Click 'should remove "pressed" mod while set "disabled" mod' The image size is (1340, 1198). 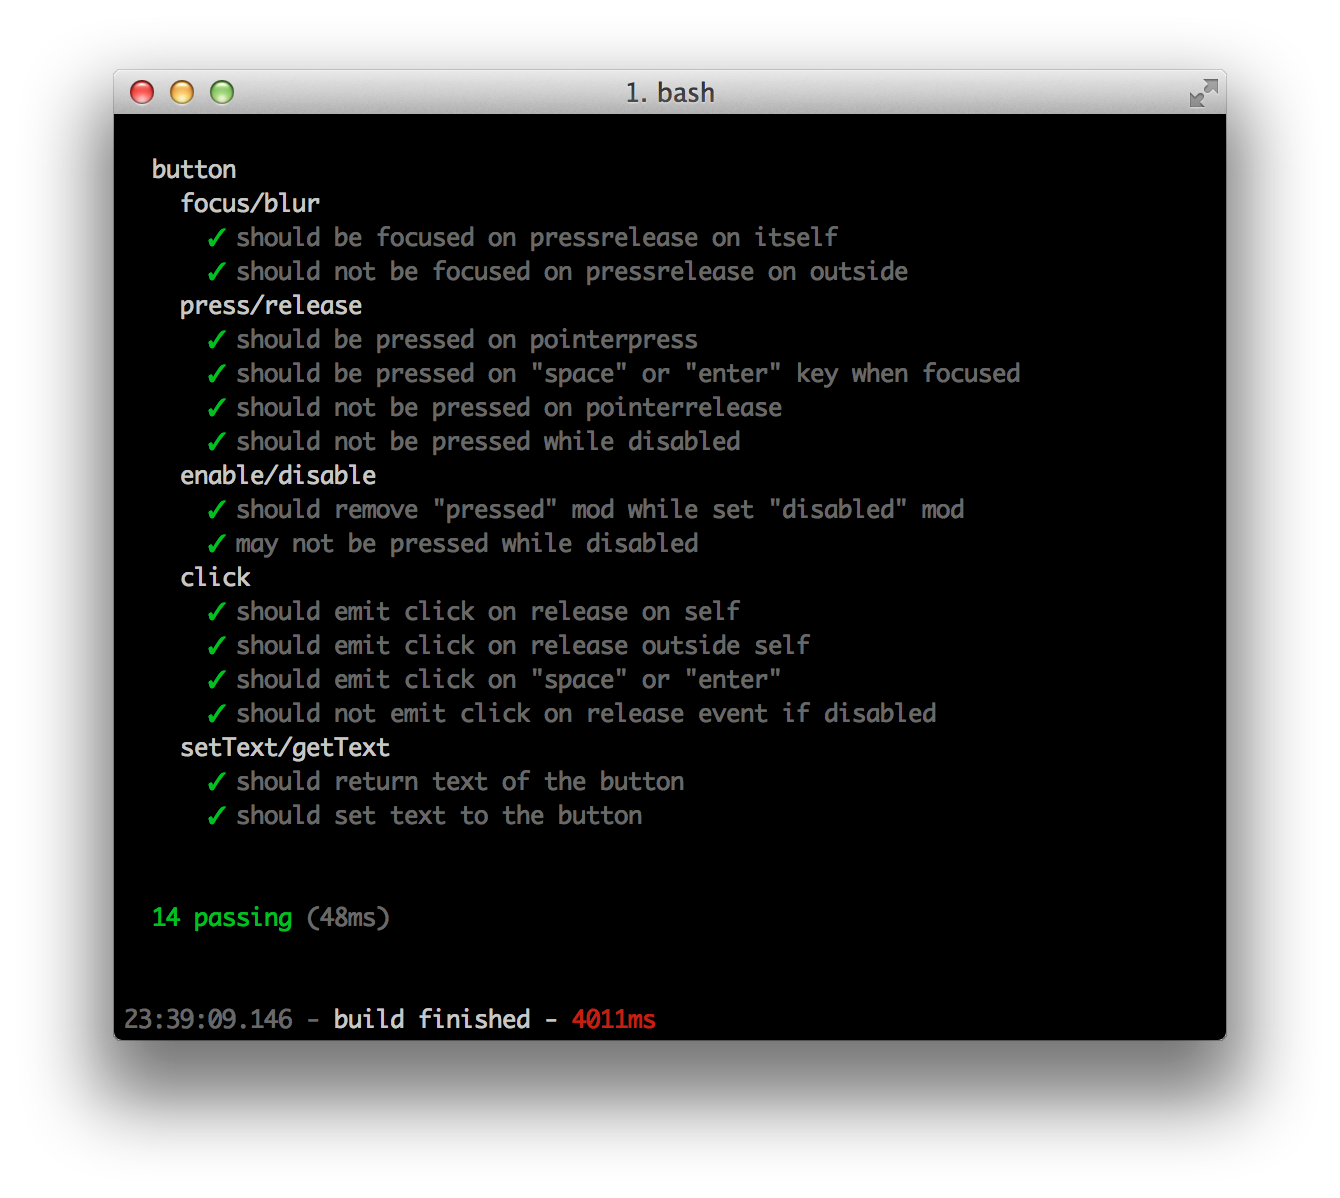[600, 509]
